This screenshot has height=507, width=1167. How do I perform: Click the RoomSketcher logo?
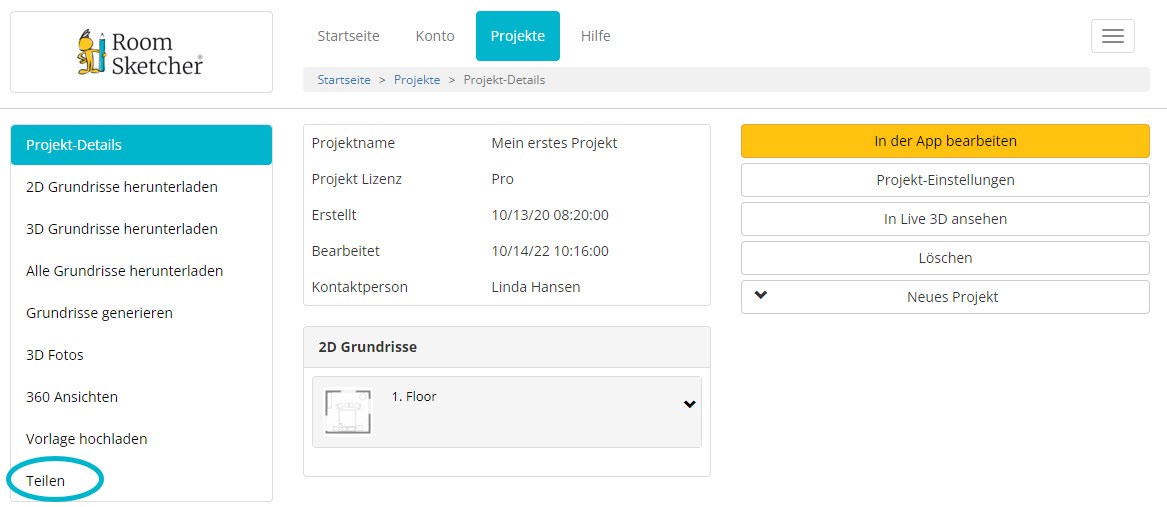coord(141,52)
